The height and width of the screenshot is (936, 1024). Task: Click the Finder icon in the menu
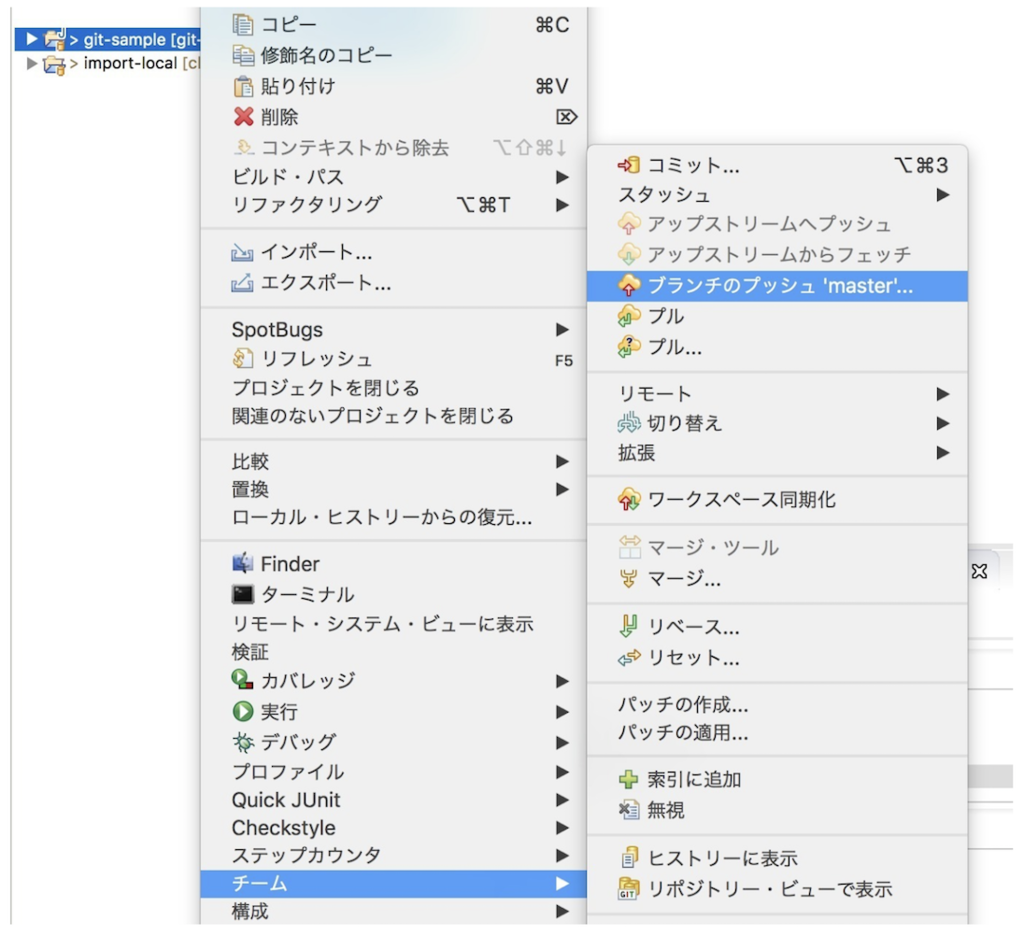click(x=242, y=563)
